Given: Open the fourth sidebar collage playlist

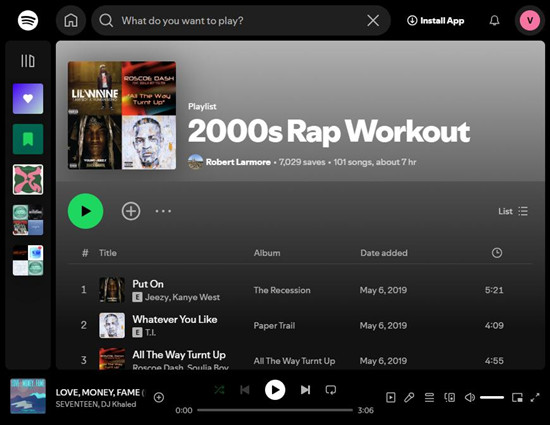Looking at the screenshot, I should [28, 220].
